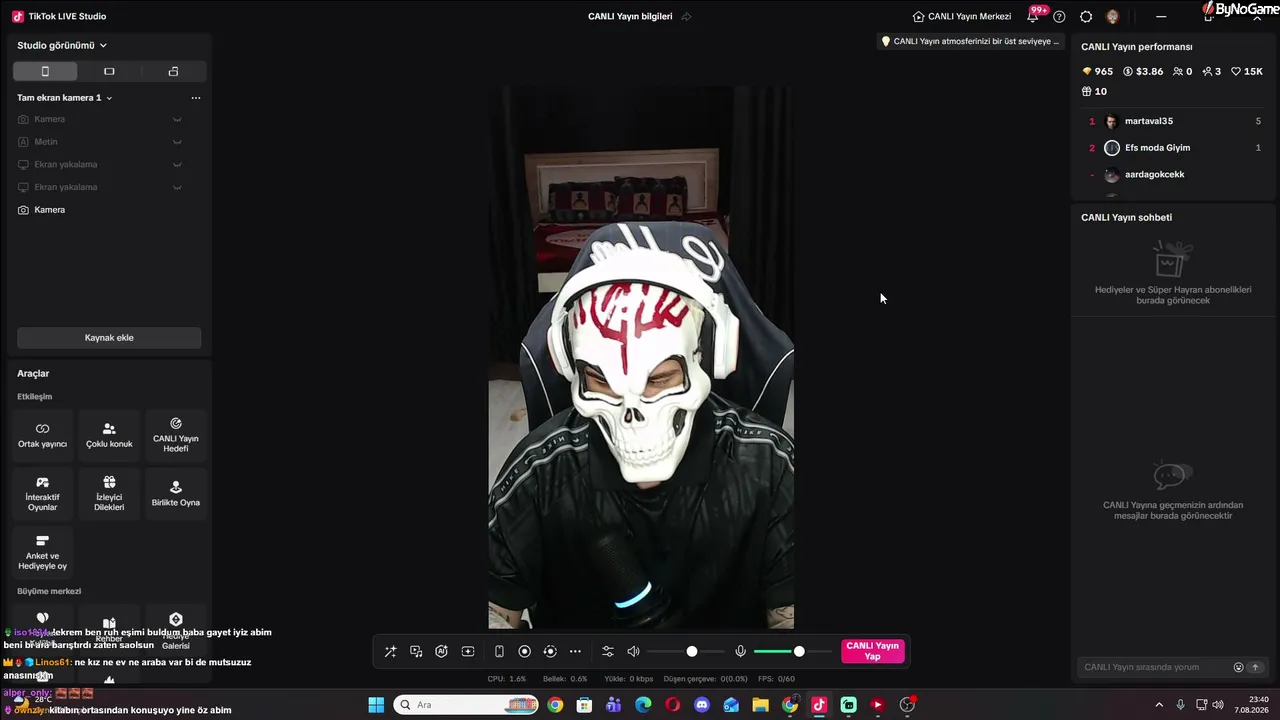Screen dimensions: 1280x720
Task: Open the settings gear icon in title bar
Action: pyautogui.click(x=1086, y=16)
